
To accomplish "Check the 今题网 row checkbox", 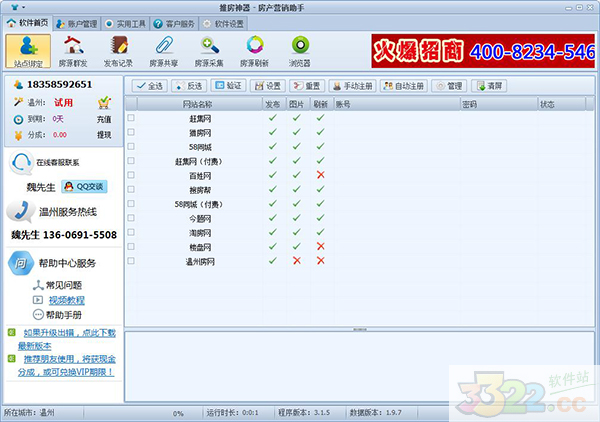I will [x=131, y=218].
